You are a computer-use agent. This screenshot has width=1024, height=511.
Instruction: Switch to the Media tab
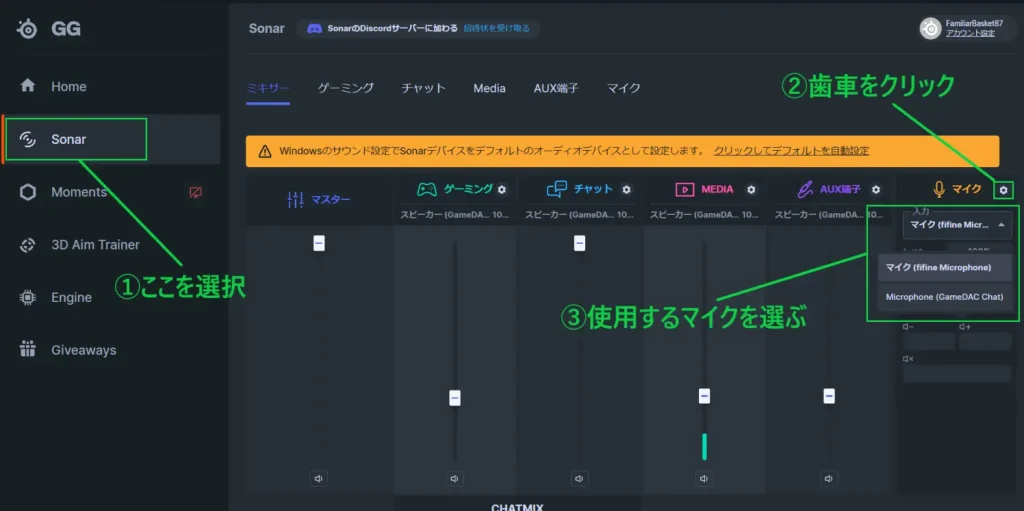tap(489, 88)
